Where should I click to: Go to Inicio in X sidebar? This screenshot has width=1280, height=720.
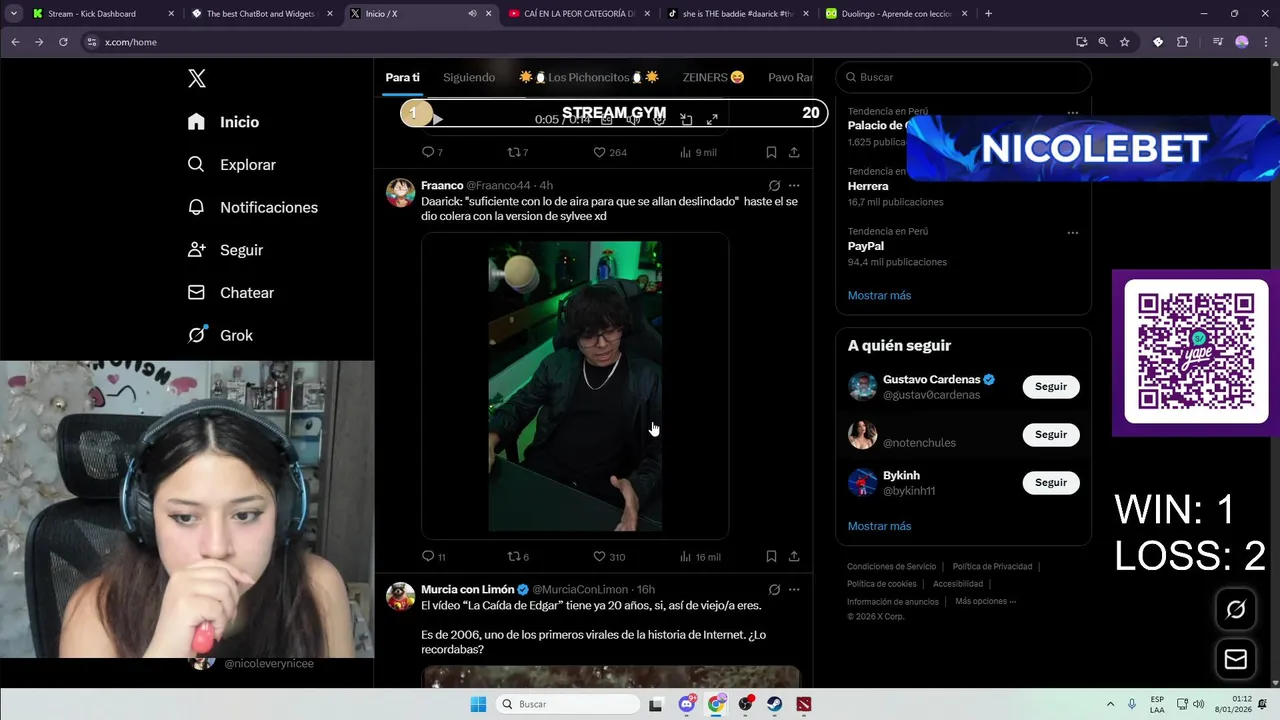[224, 122]
